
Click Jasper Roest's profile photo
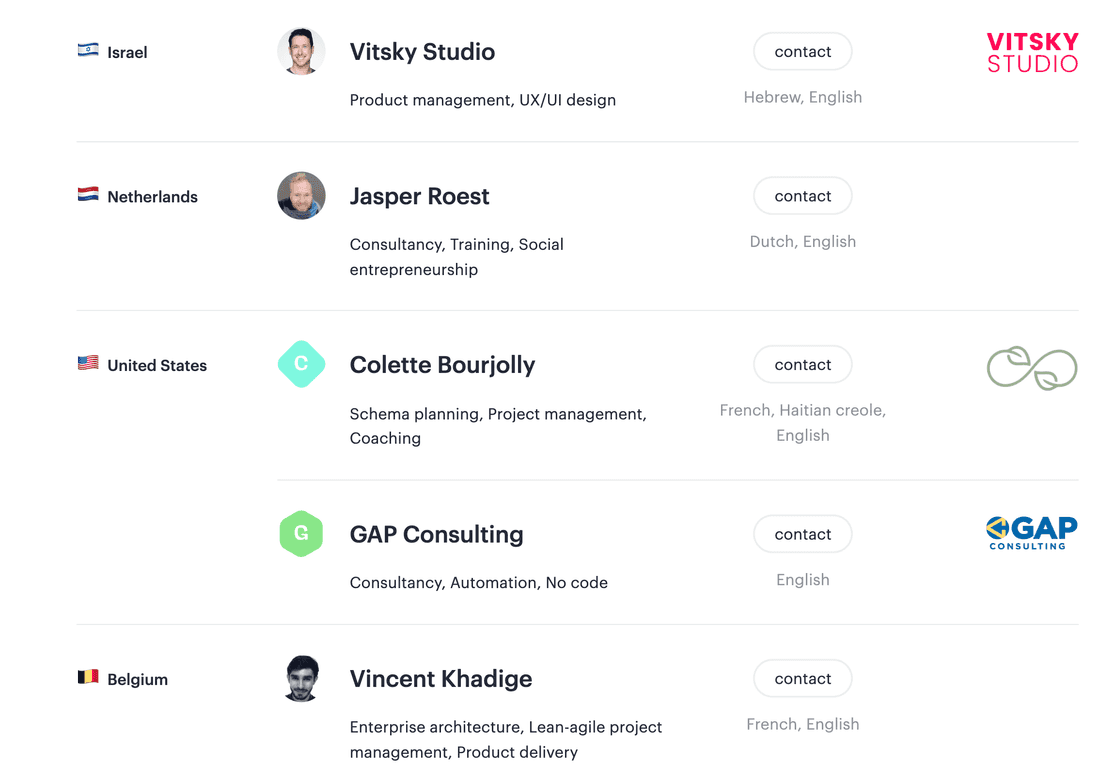(301, 196)
